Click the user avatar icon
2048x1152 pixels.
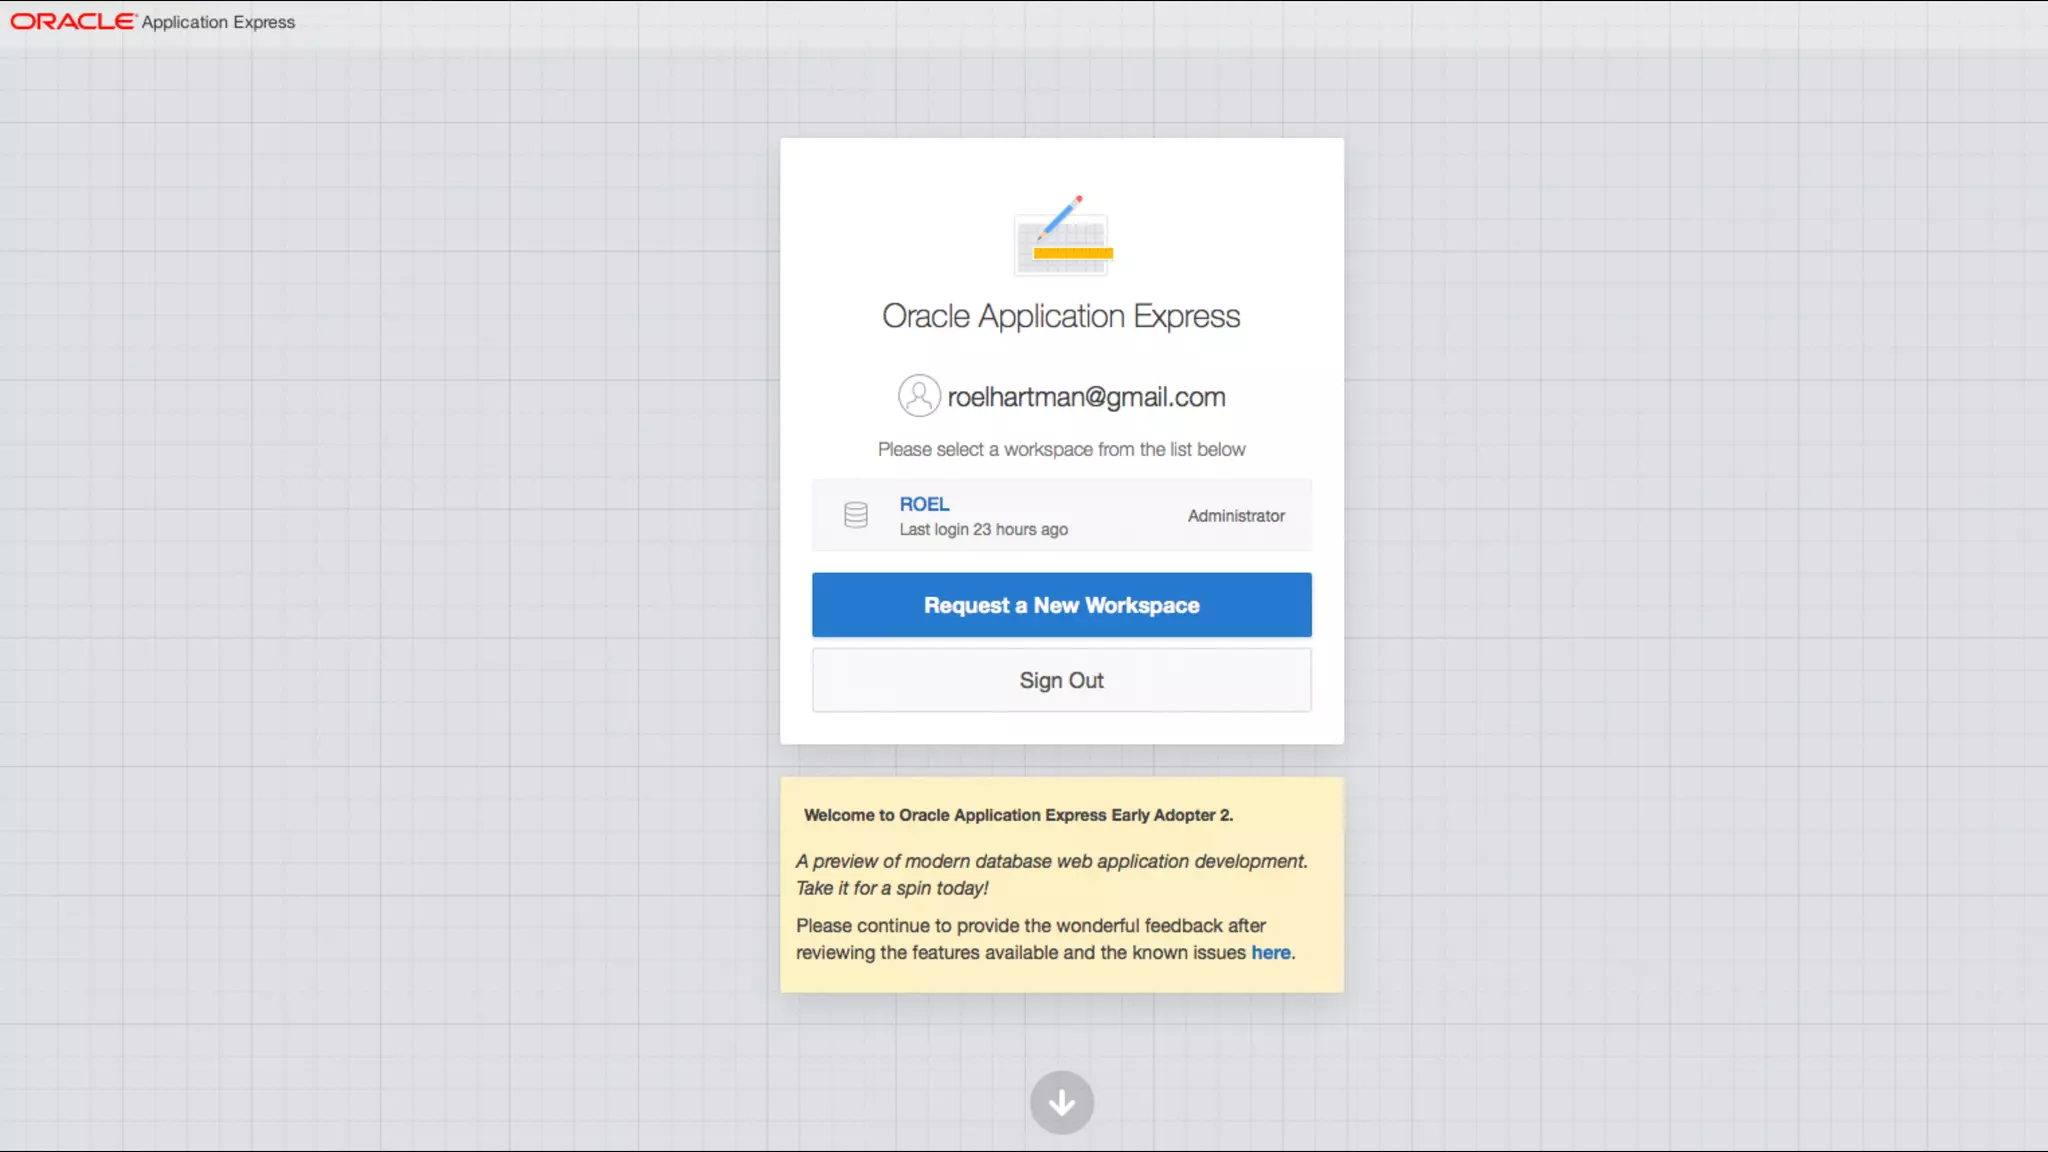pyautogui.click(x=918, y=396)
